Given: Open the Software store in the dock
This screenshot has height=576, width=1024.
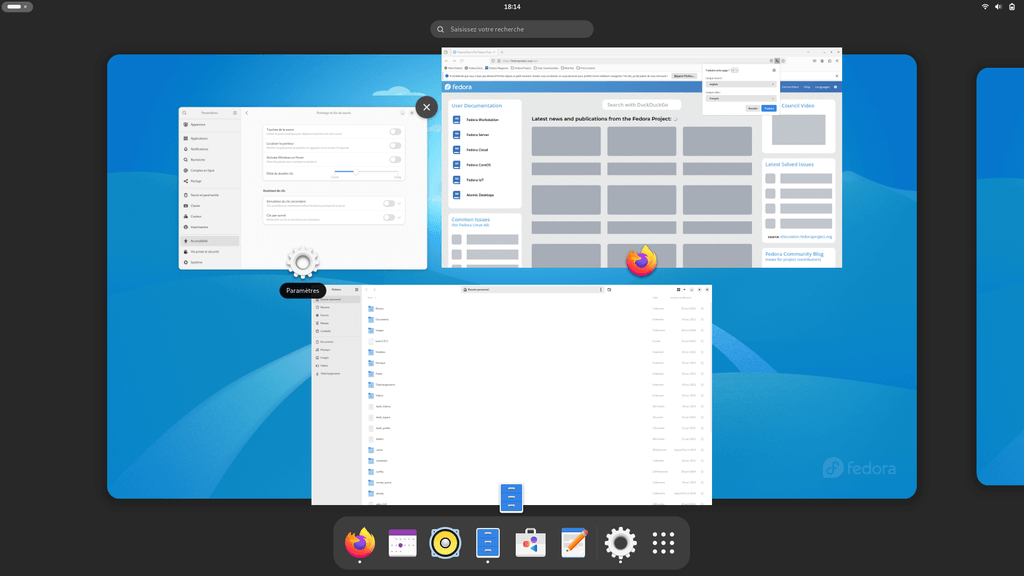Looking at the screenshot, I should [x=530, y=543].
